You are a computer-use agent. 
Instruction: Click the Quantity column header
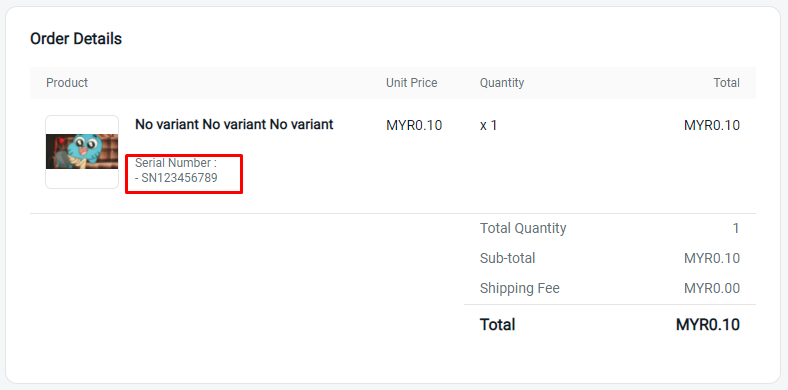pyautogui.click(x=502, y=83)
